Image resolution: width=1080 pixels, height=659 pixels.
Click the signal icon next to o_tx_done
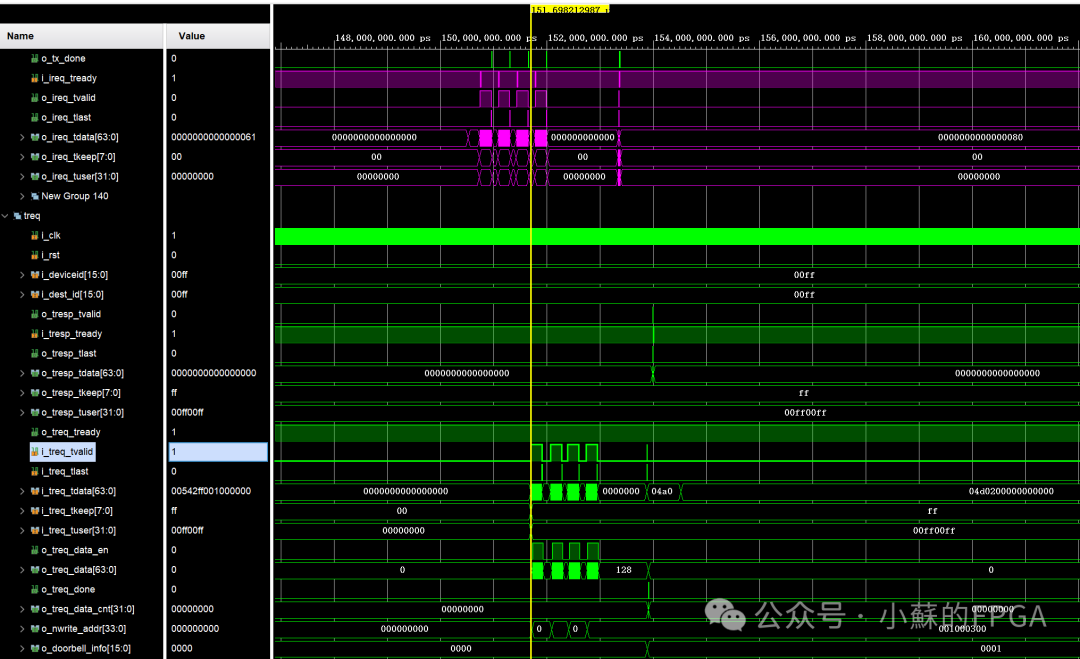[x=33, y=58]
